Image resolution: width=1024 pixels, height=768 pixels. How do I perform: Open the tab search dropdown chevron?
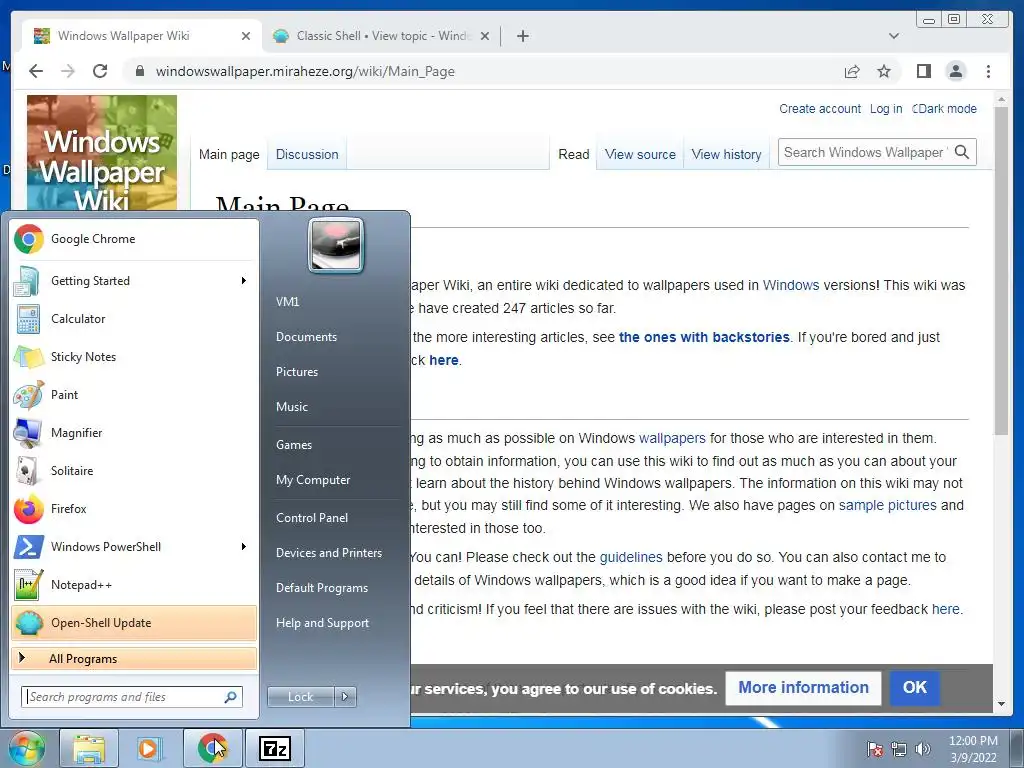click(x=894, y=36)
